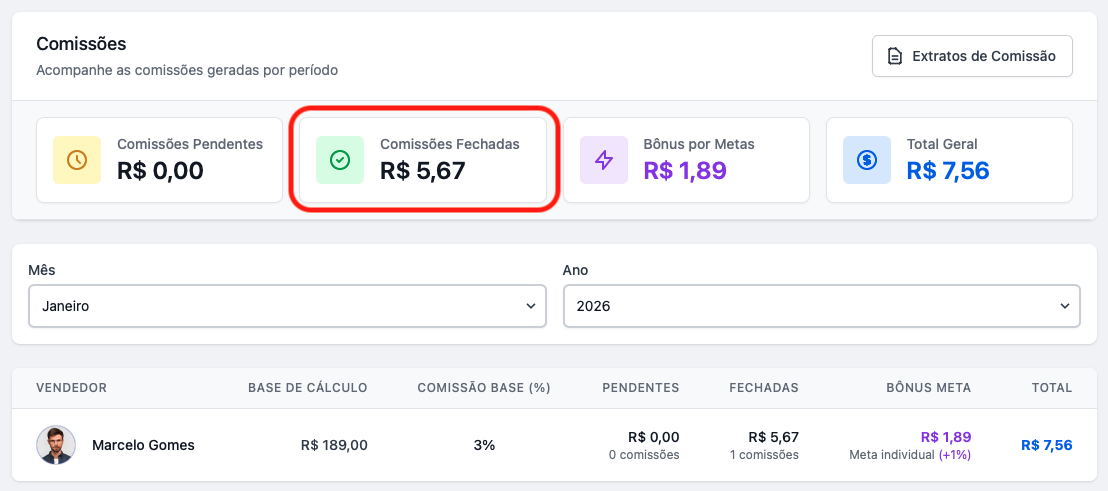Click the R$ 7,56 total in the table row
The width and height of the screenshot is (1108, 491).
pos(1046,445)
